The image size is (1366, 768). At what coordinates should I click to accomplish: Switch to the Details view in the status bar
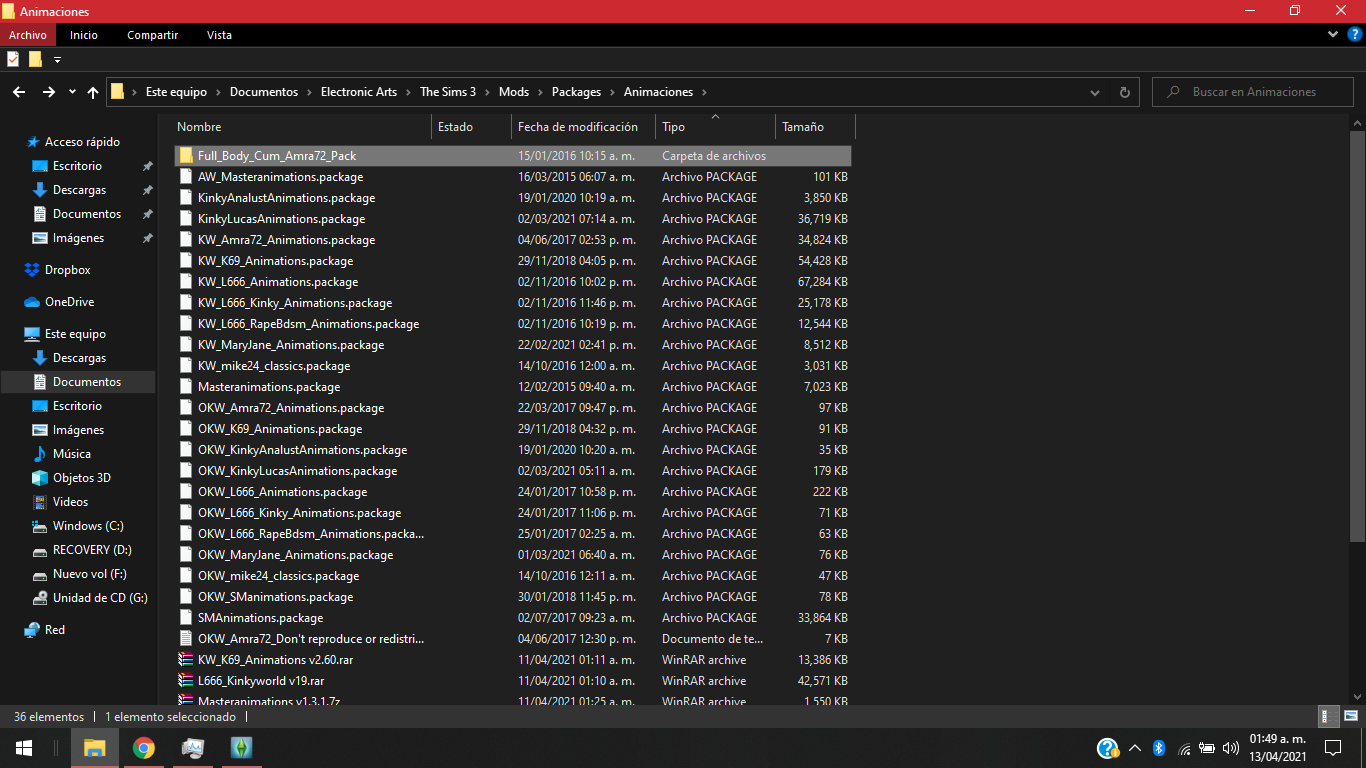point(1329,716)
